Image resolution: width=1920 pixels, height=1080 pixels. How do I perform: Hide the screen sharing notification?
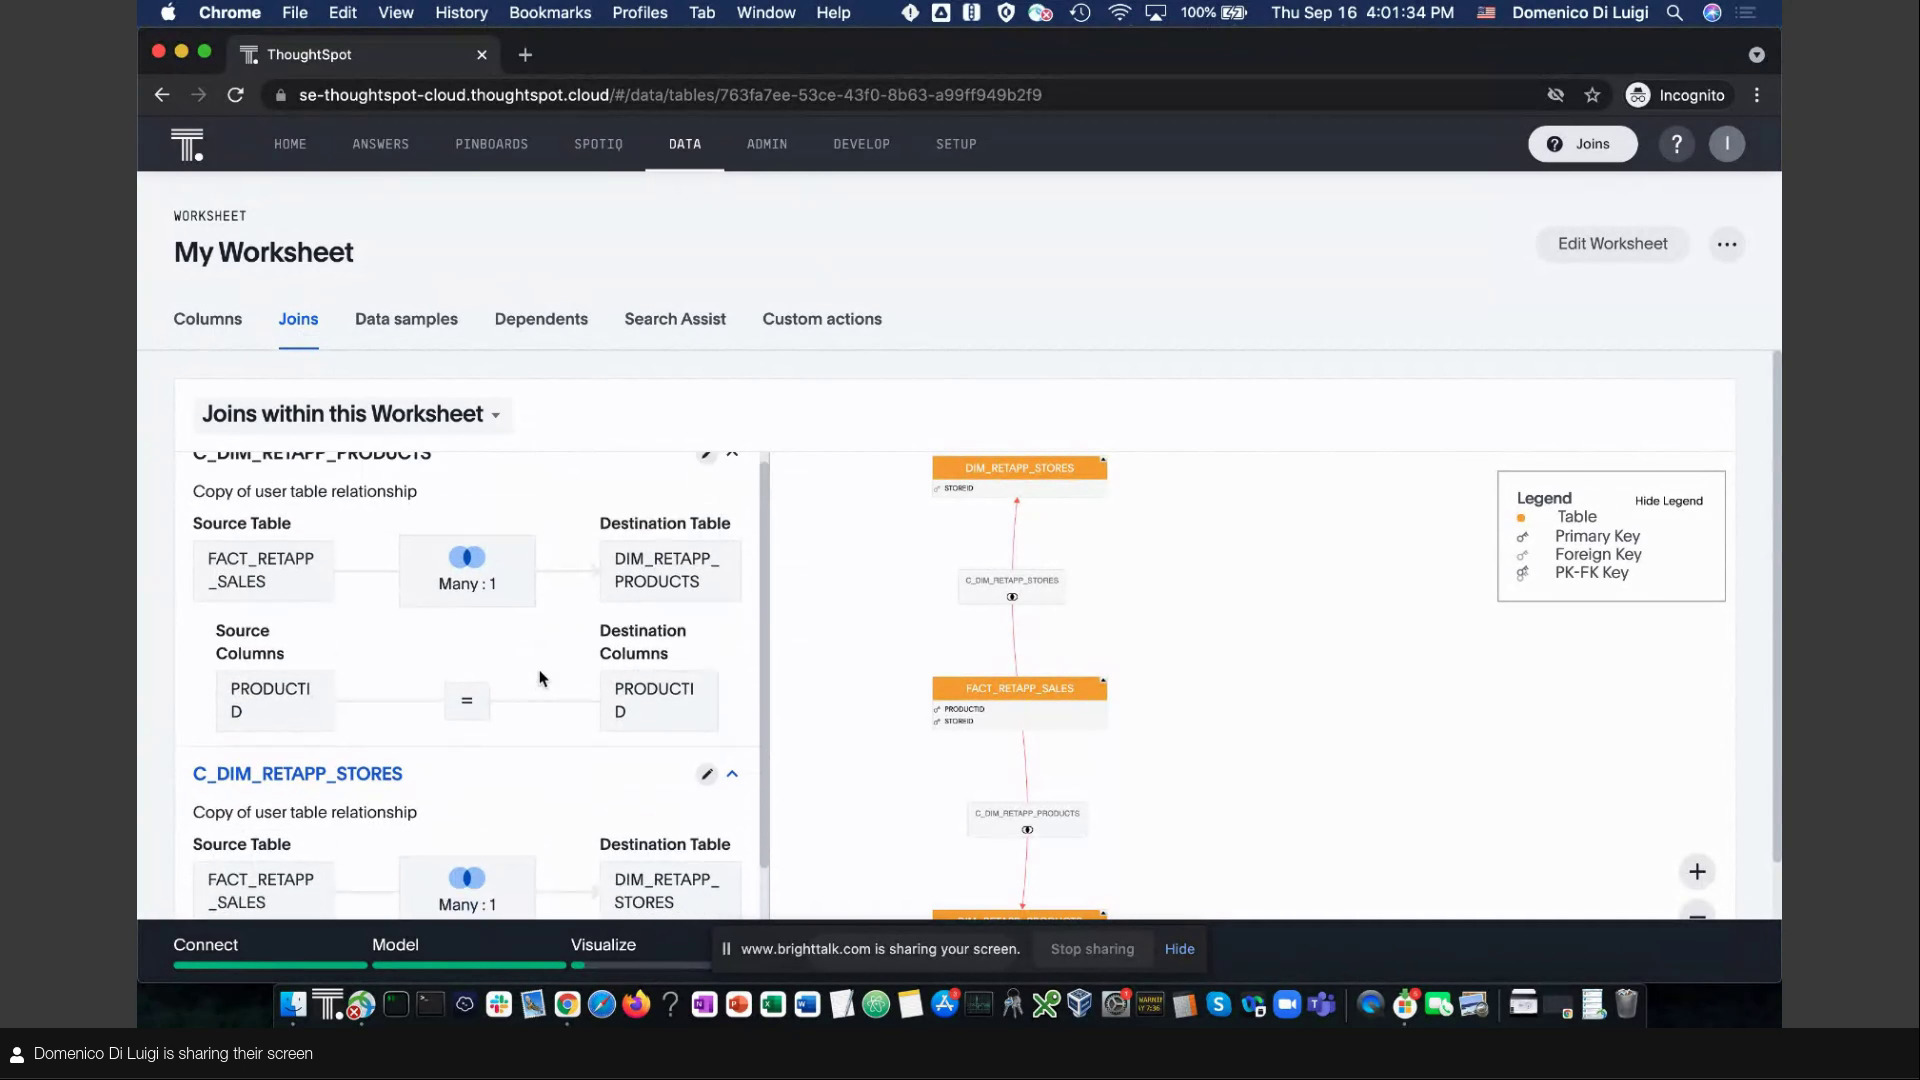coord(1179,949)
